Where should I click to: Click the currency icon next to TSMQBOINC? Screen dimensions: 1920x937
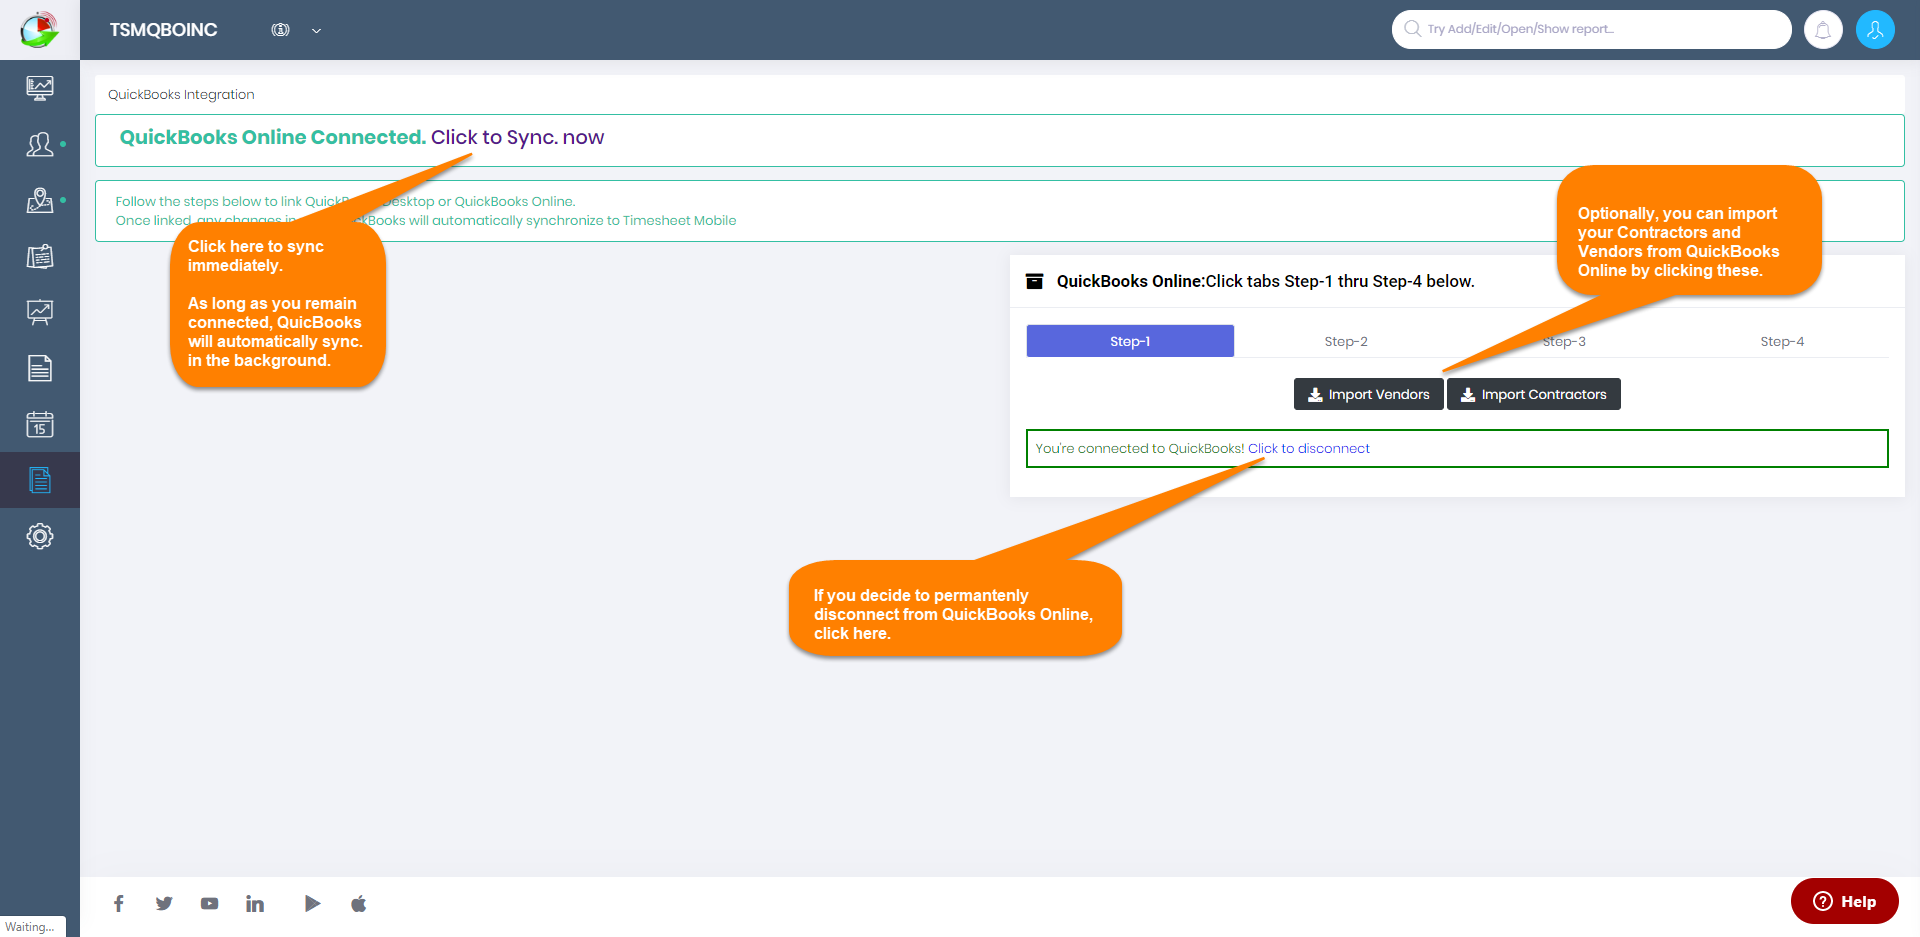click(x=280, y=30)
